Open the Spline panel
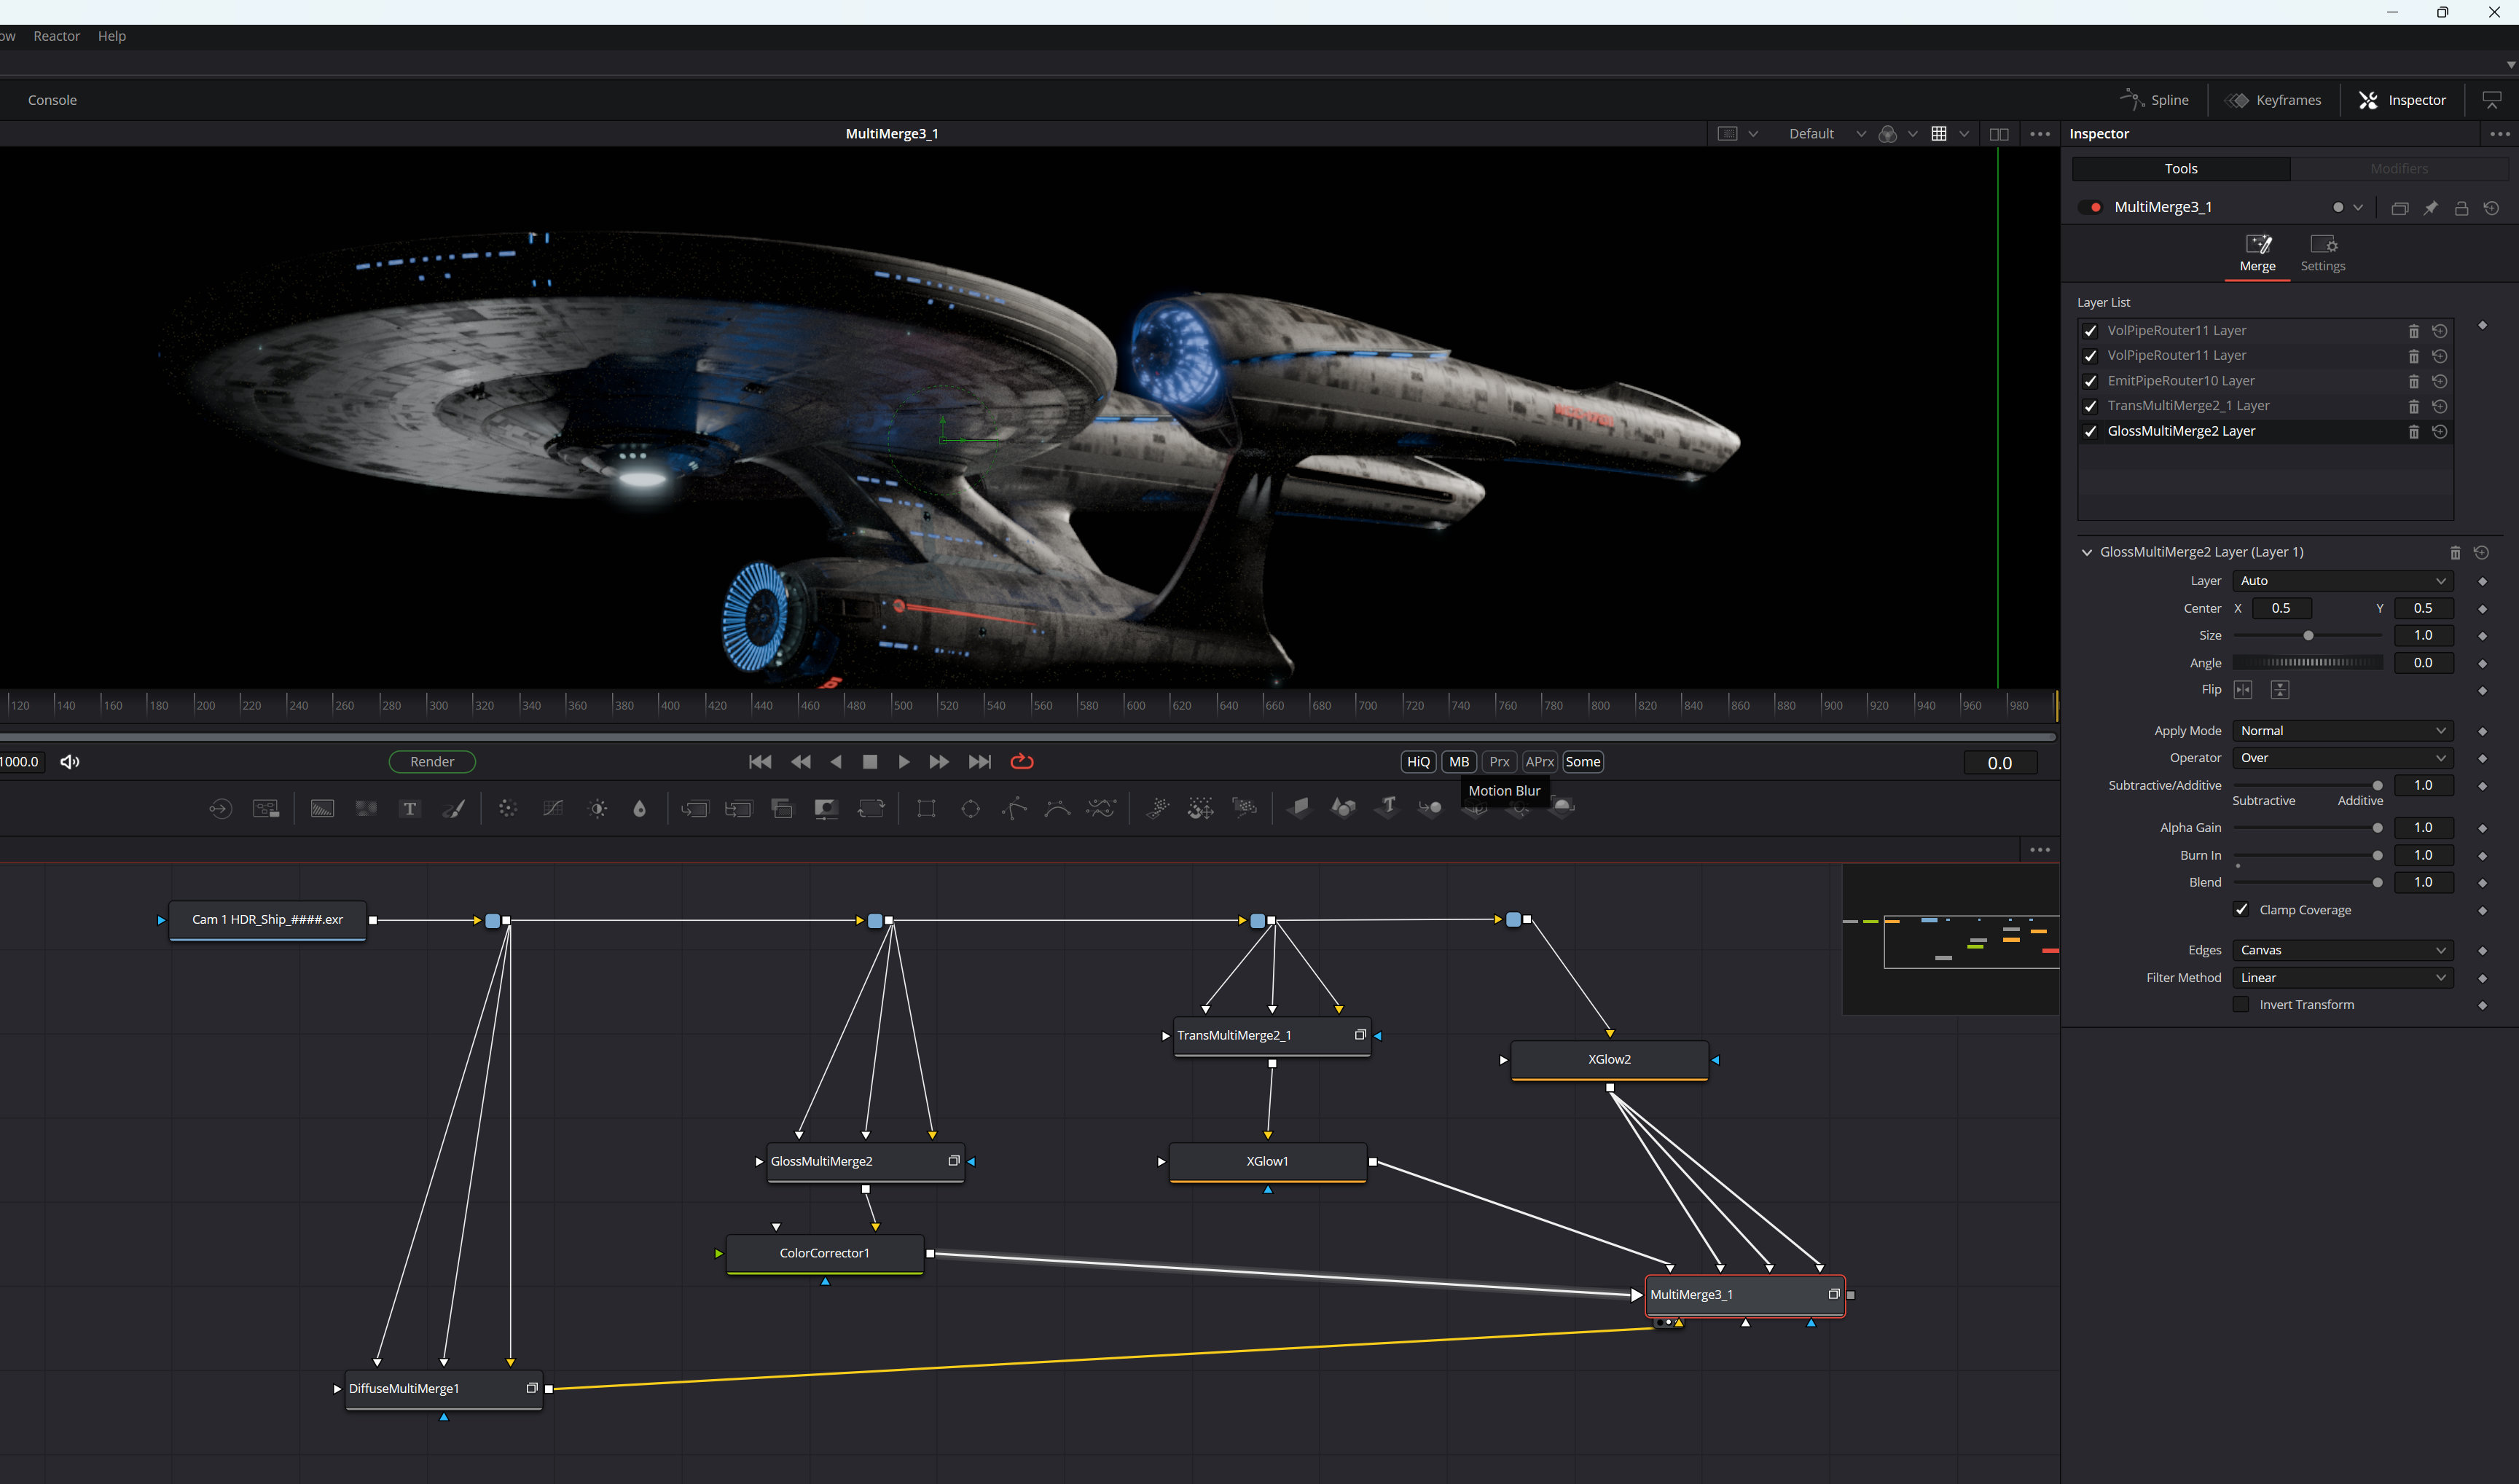The width and height of the screenshot is (2519, 1484). pos(2153,100)
